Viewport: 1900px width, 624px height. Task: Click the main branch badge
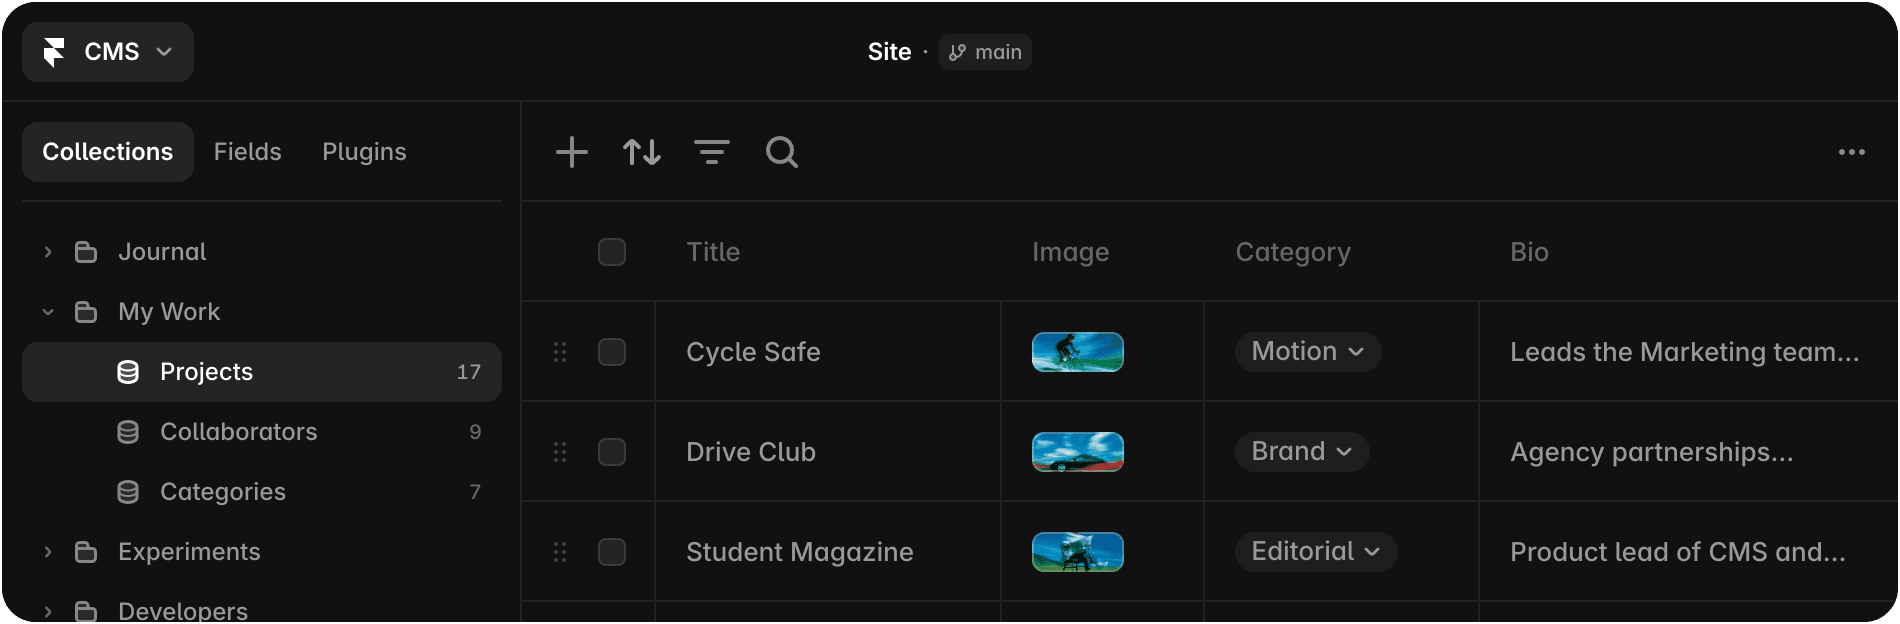pos(985,52)
